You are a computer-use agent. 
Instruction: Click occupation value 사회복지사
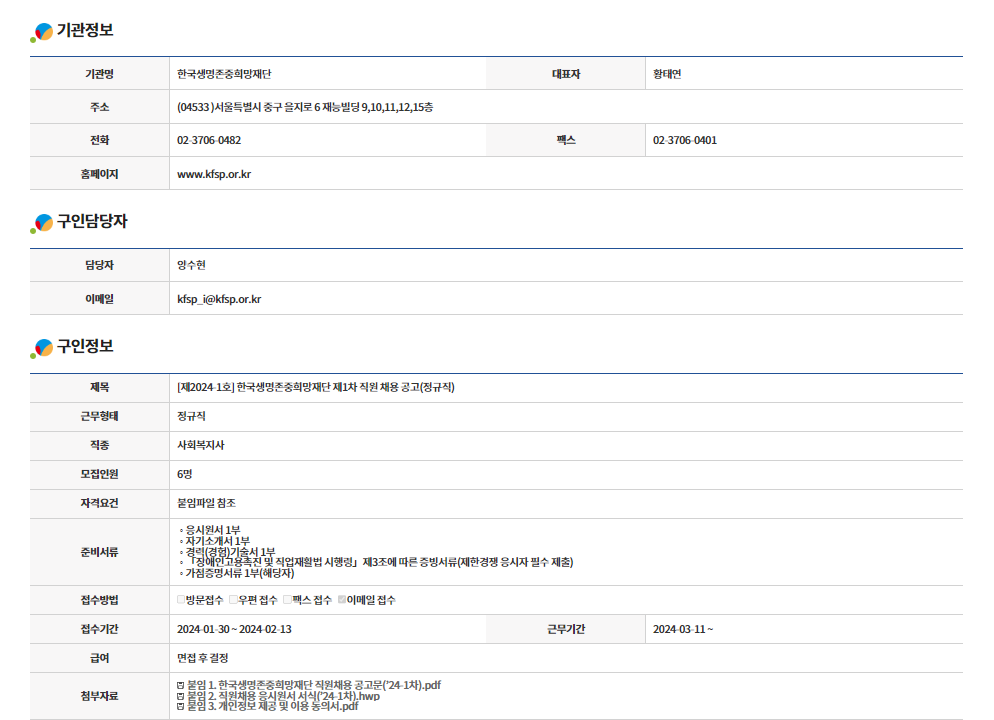coord(200,445)
